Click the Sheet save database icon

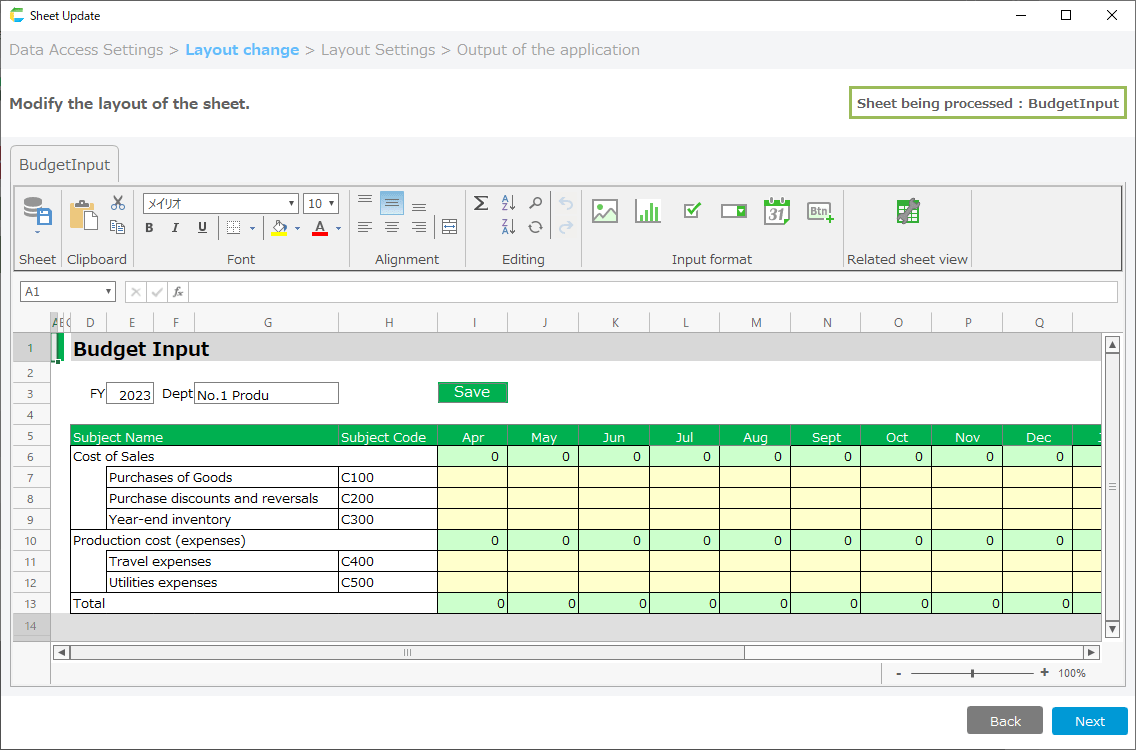pos(37,212)
